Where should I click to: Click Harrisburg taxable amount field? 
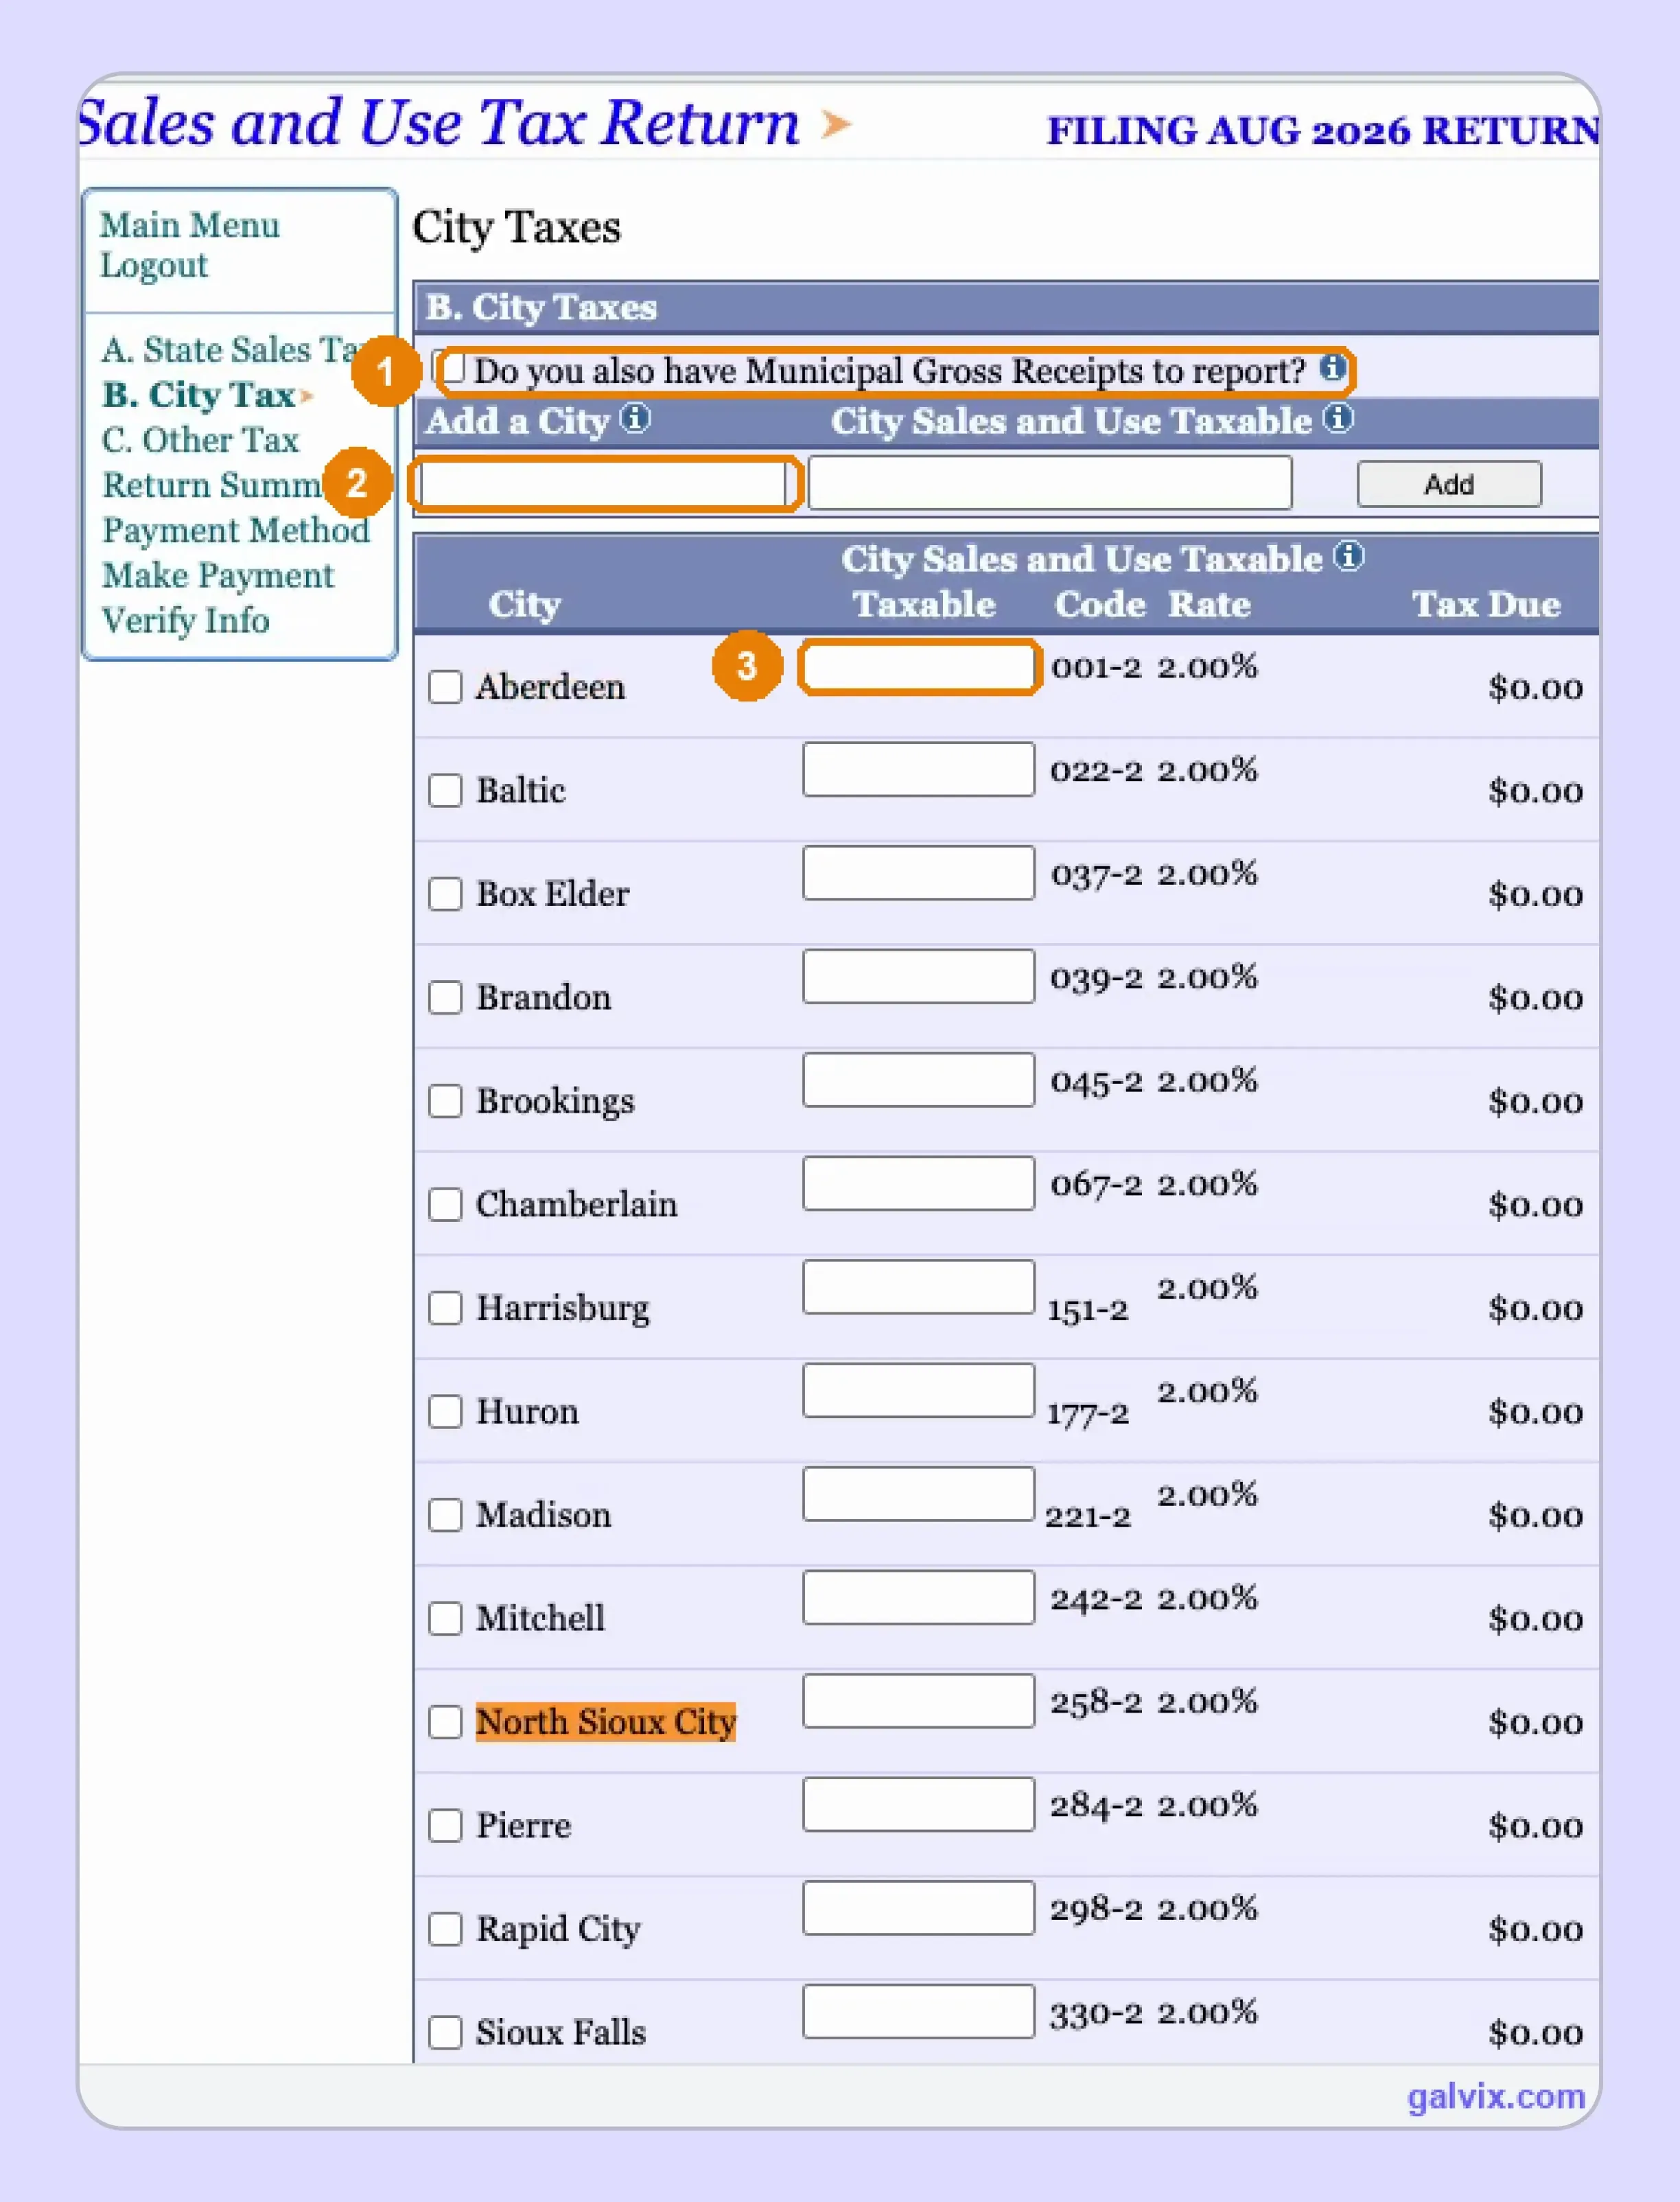pyautogui.click(x=918, y=1287)
